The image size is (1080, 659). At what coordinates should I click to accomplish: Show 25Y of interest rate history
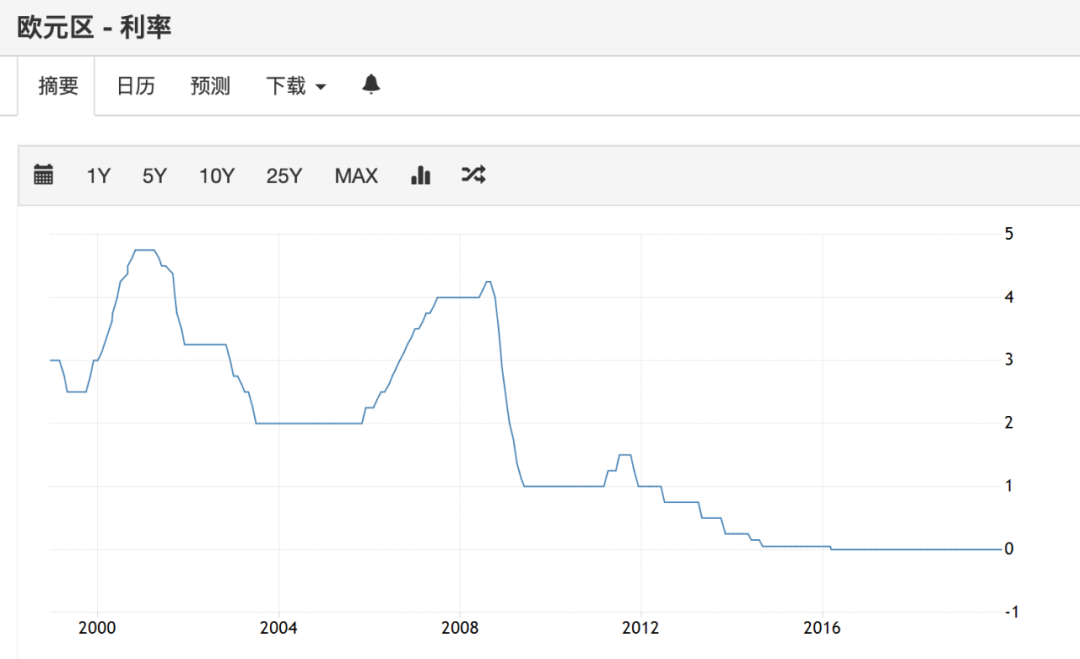pyautogui.click(x=284, y=176)
